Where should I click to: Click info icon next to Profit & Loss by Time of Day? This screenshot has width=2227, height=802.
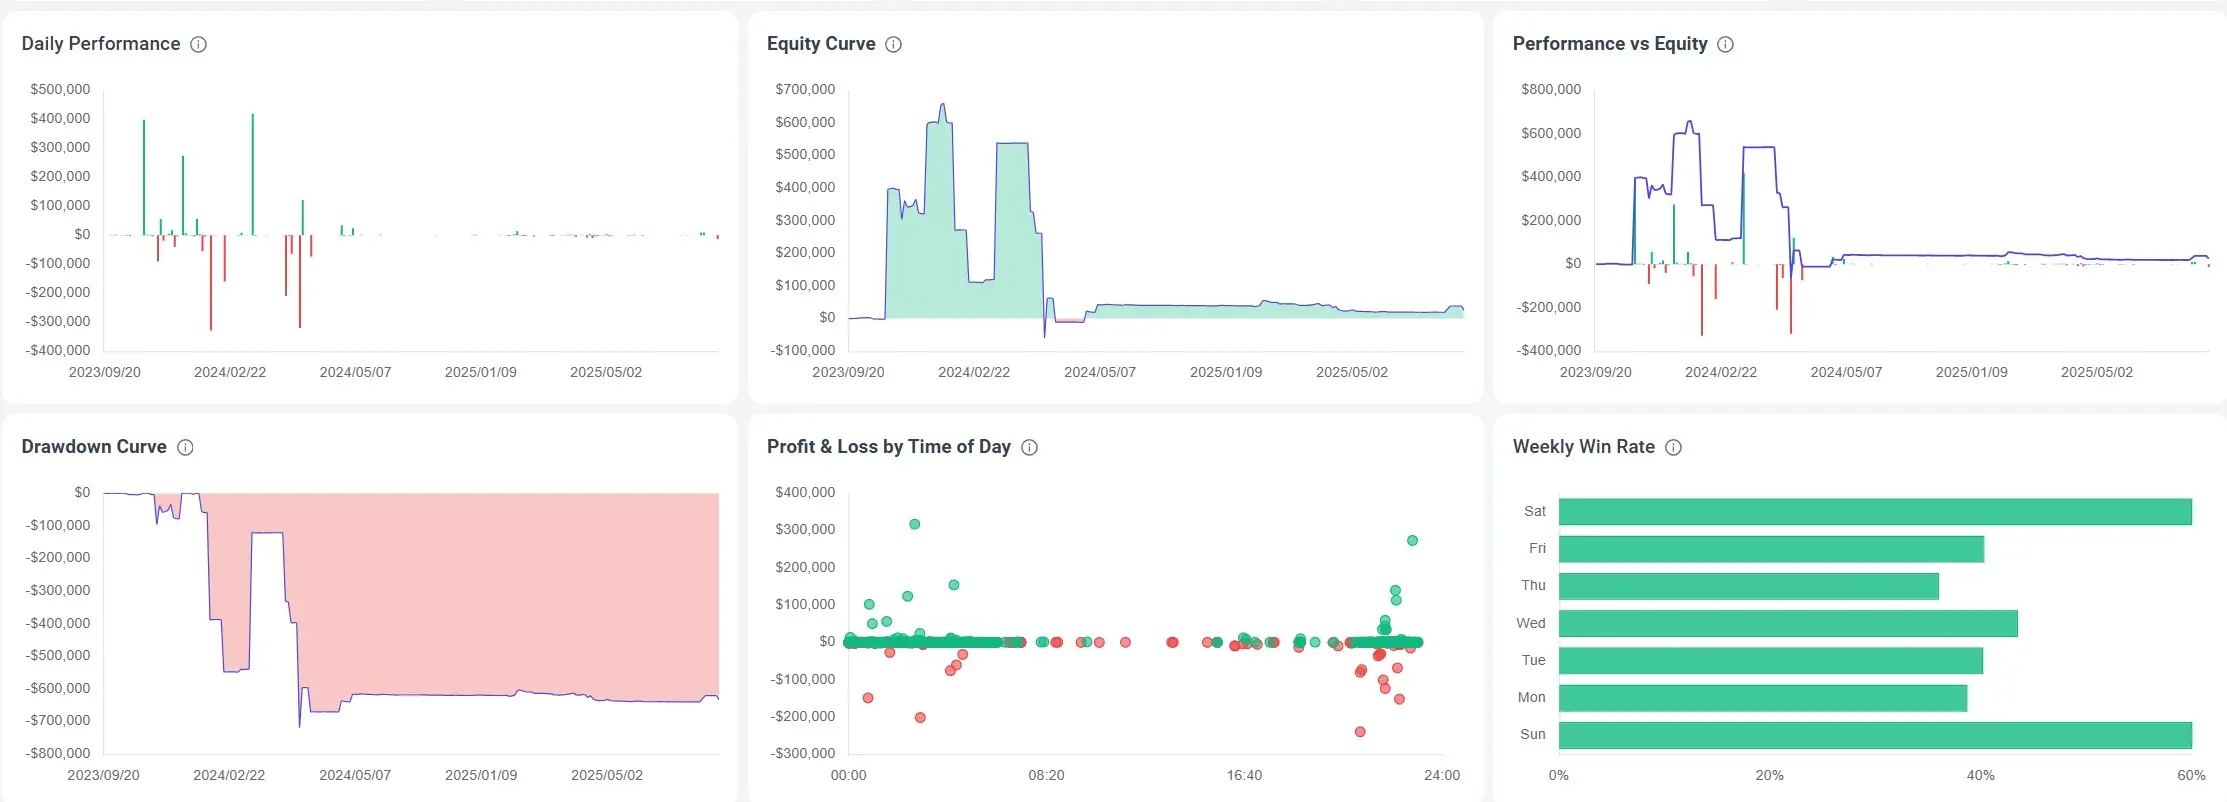click(1029, 447)
